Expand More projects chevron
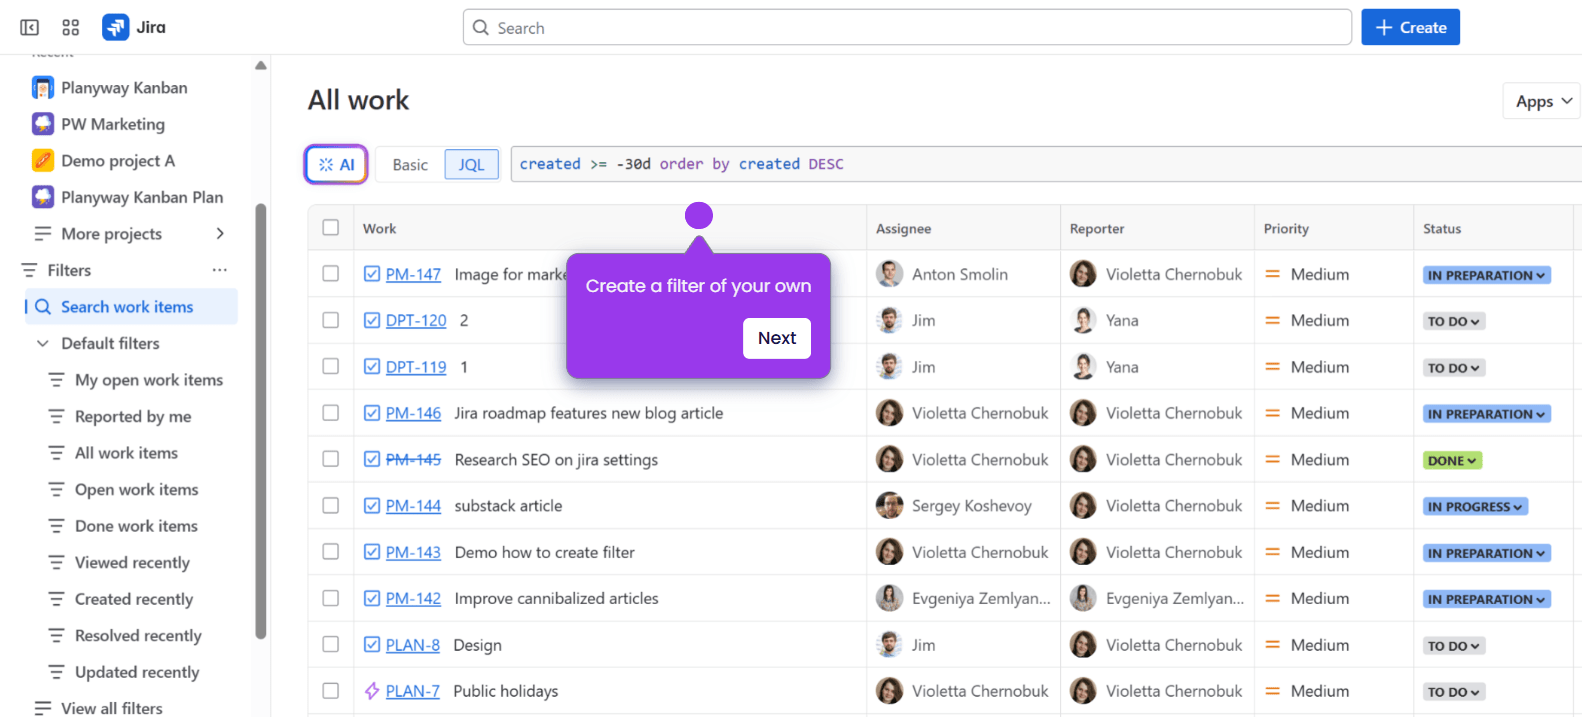 220,234
